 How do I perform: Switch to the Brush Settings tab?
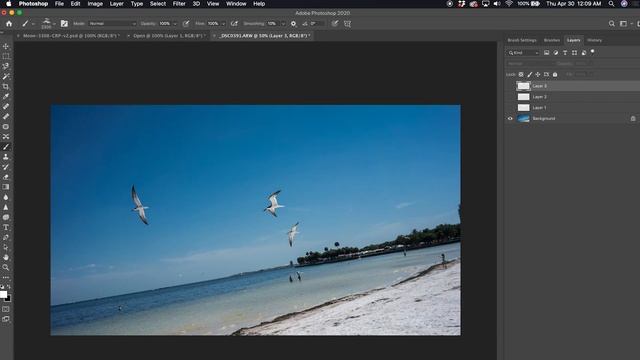[x=522, y=40]
